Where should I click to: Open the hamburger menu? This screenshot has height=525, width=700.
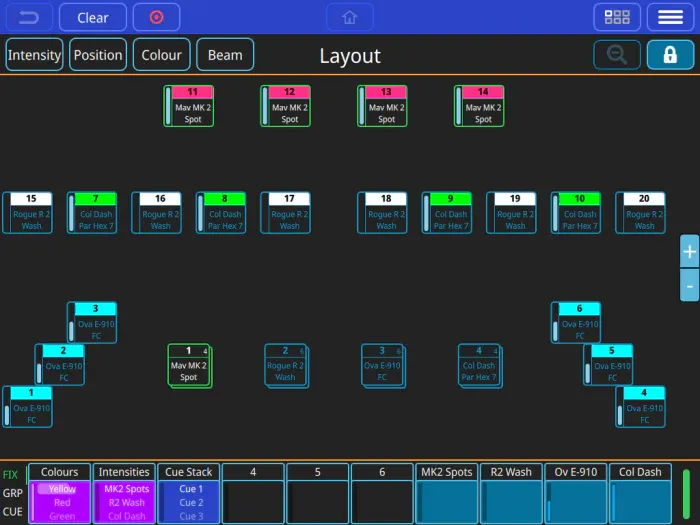coord(670,17)
